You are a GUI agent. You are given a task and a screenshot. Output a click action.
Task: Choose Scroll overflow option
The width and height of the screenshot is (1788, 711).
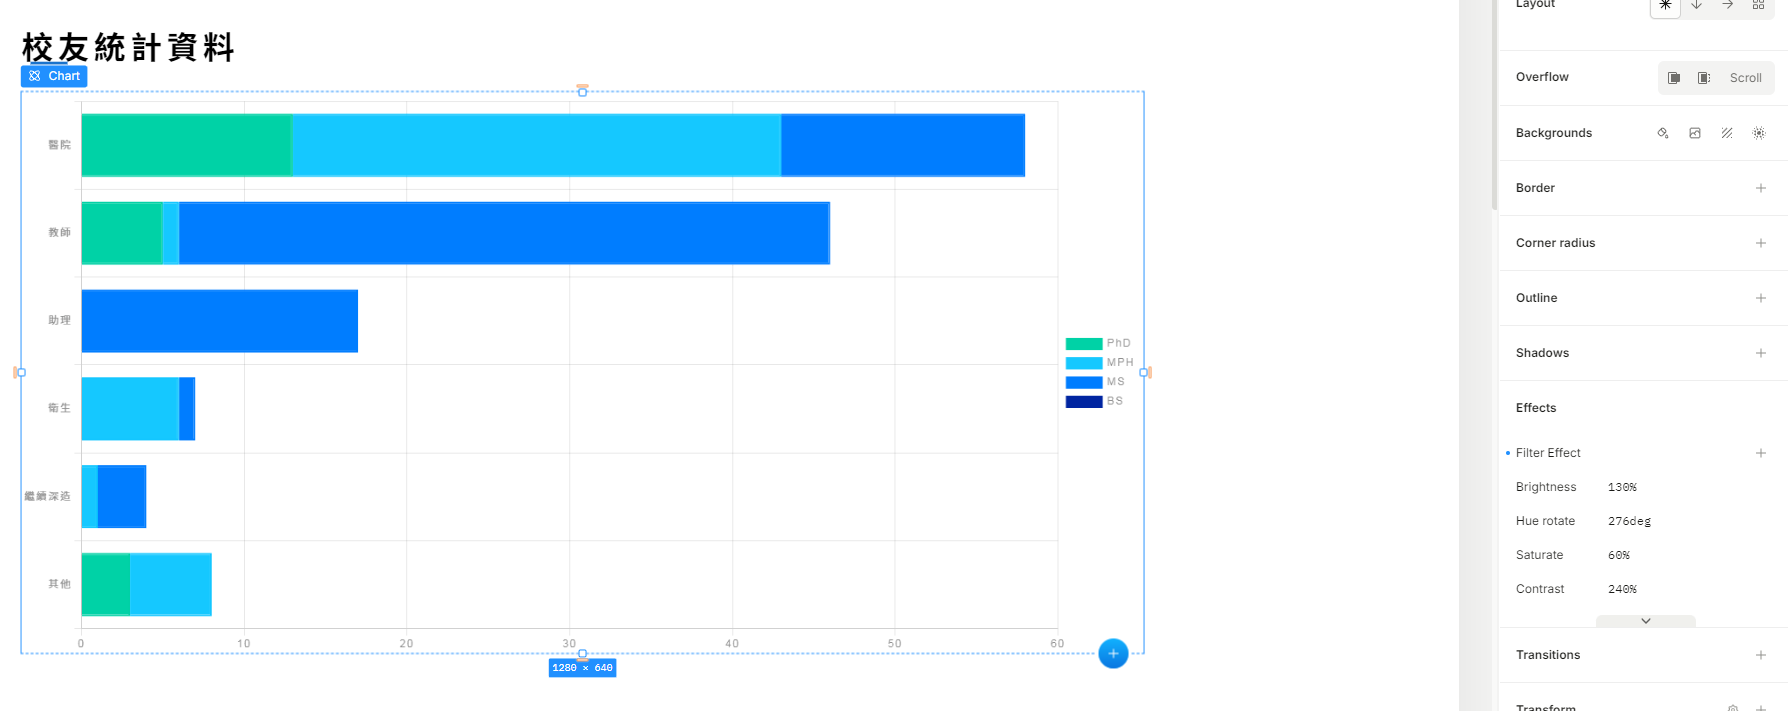[x=1746, y=78]
